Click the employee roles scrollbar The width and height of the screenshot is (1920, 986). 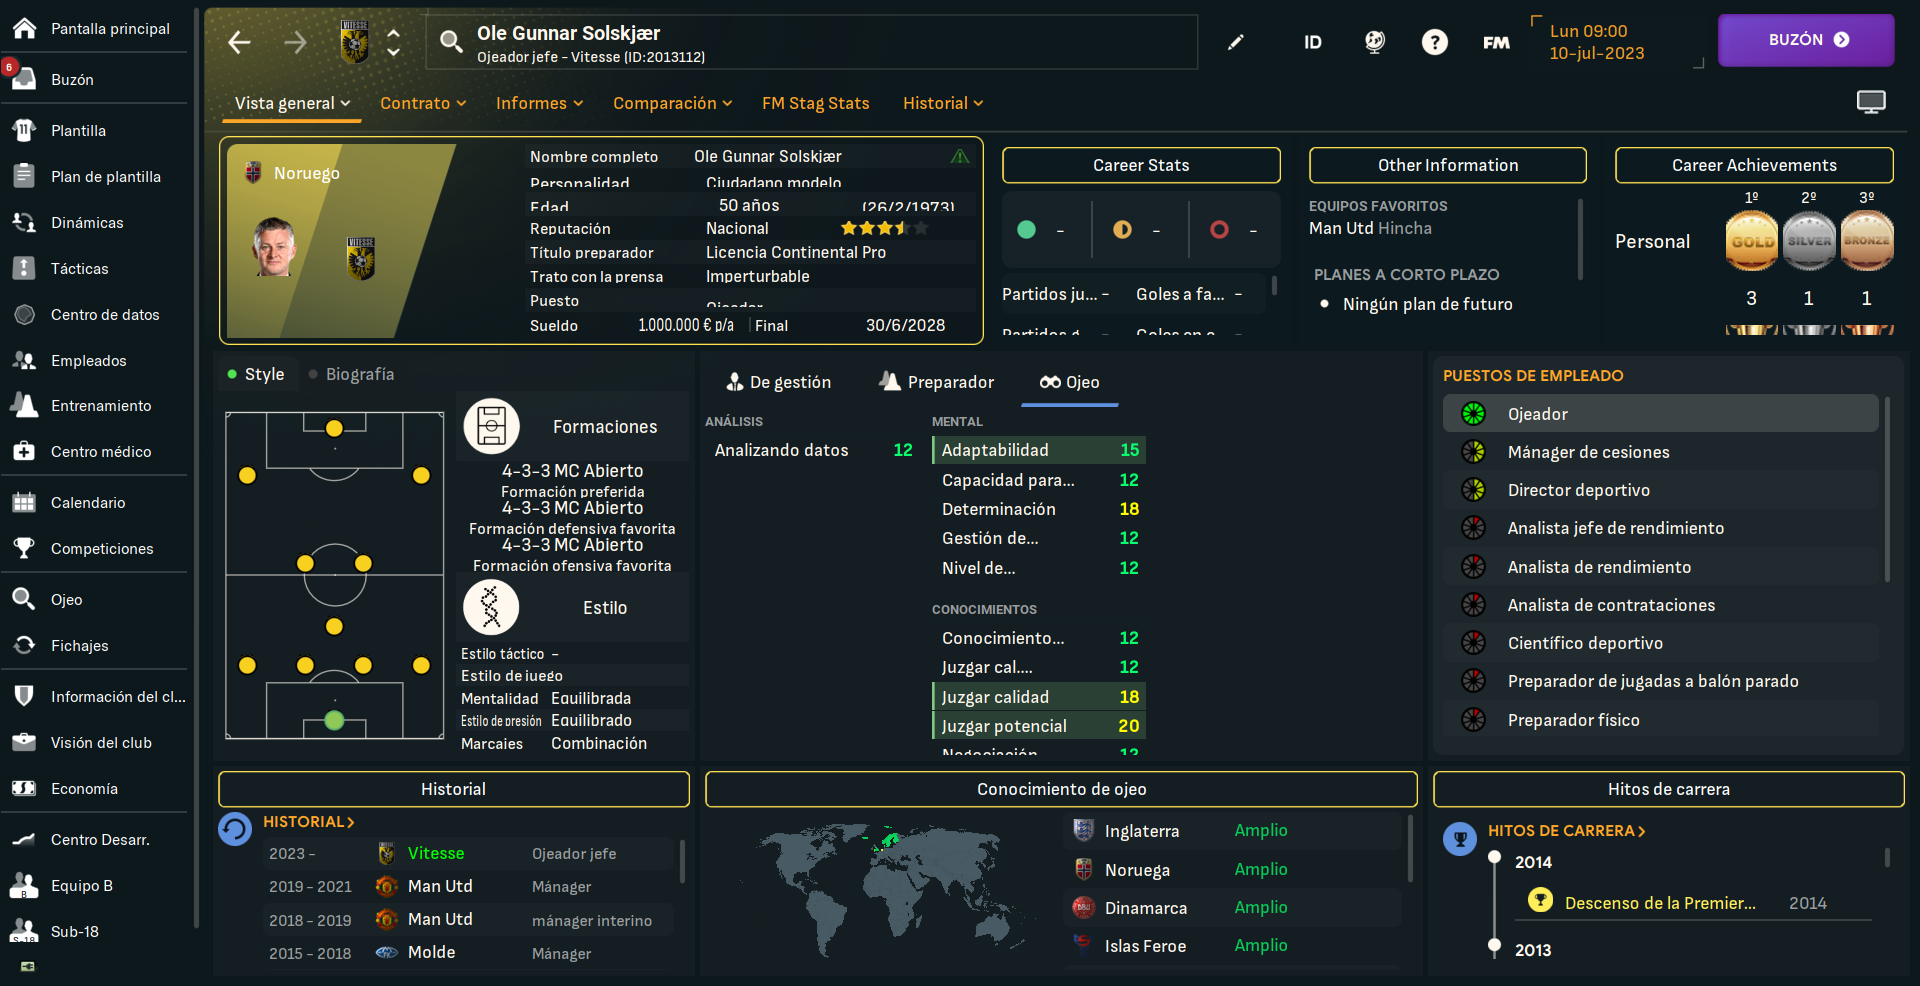tap(1887, 490)
